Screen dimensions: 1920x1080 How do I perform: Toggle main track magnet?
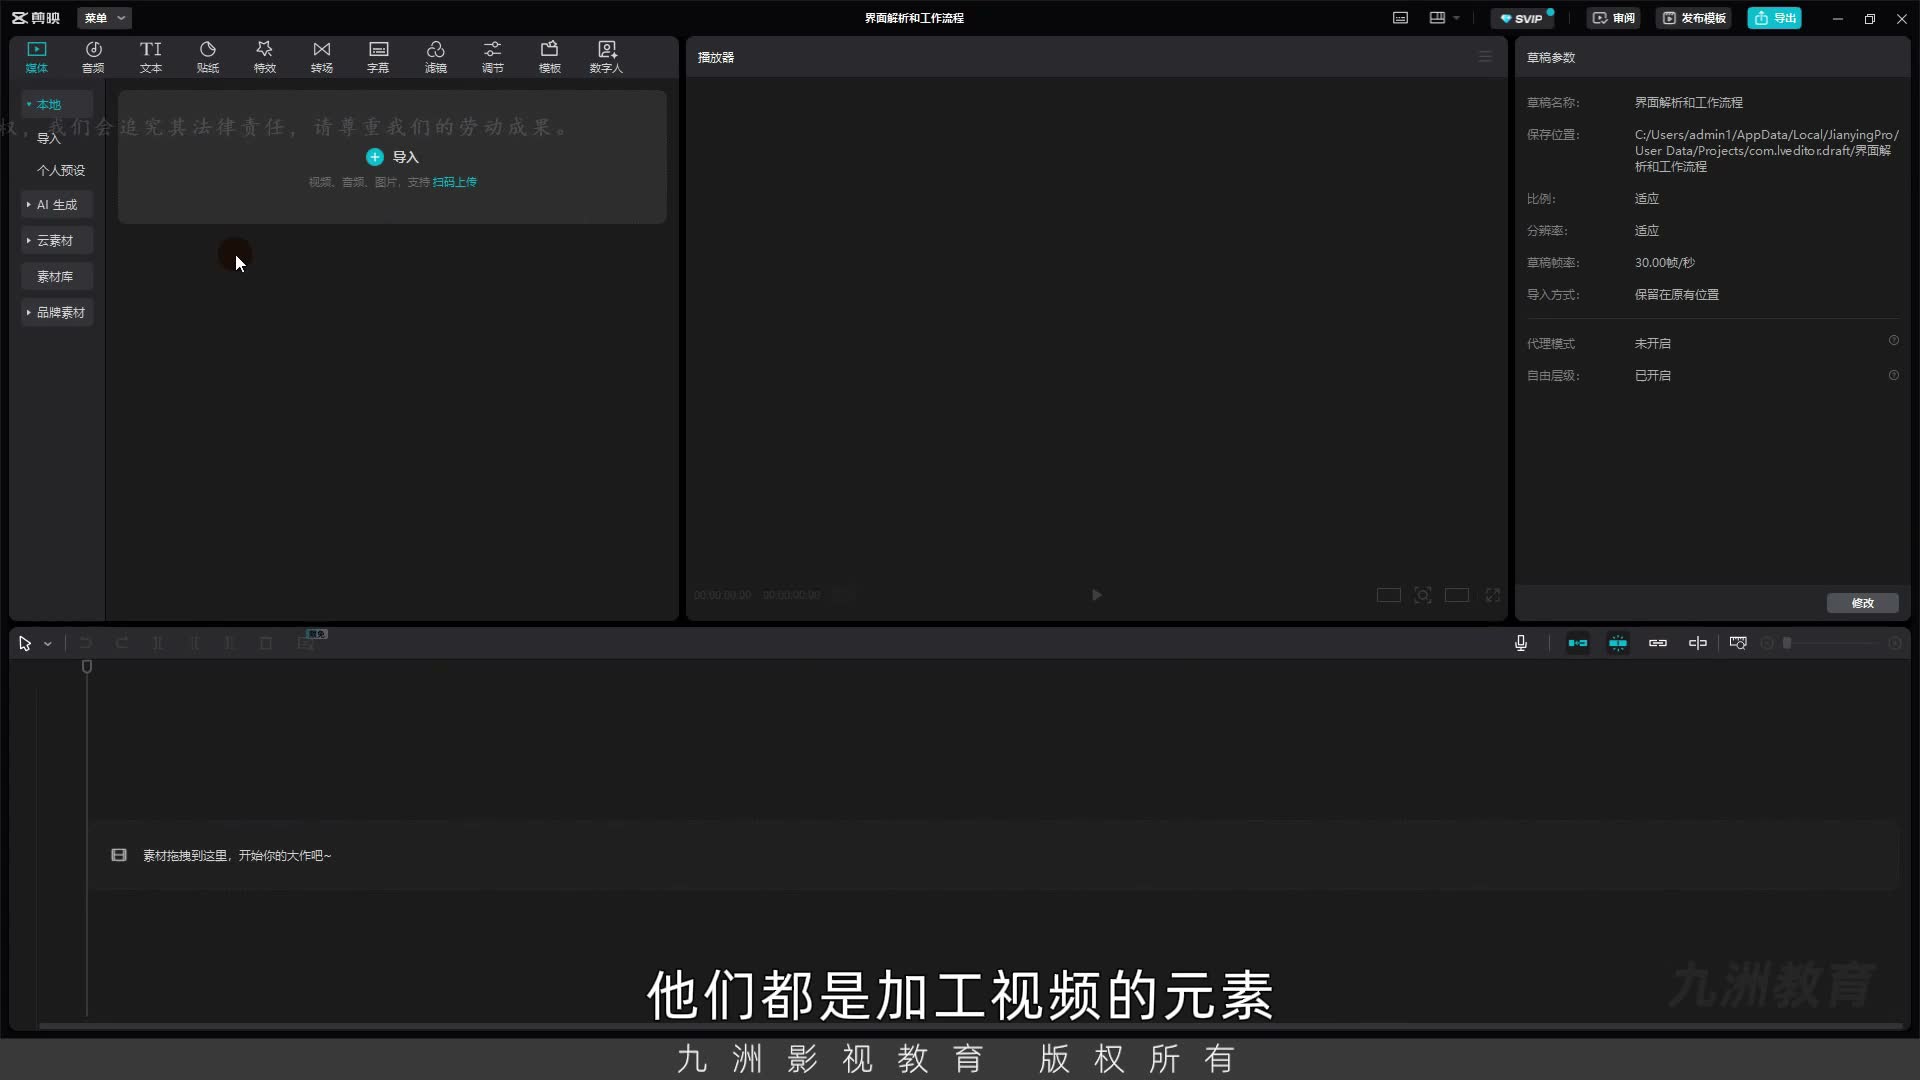1578,643
